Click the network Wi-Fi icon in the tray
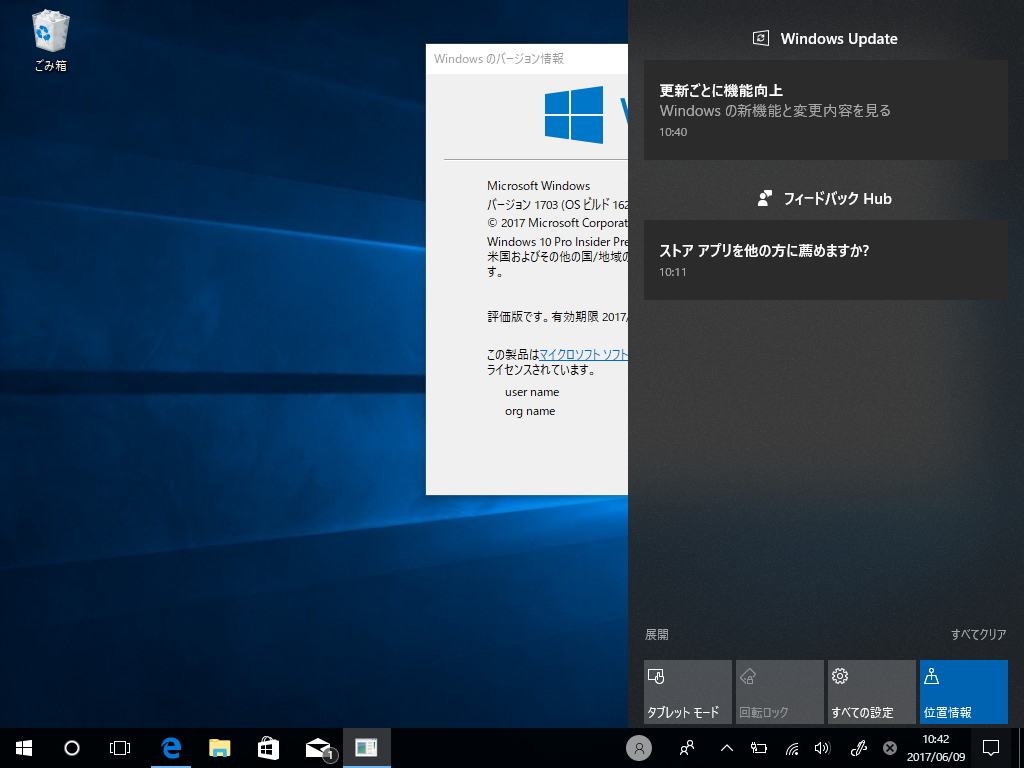The width and height of the screenshot is (1024, 768). (x=792, y=747)
